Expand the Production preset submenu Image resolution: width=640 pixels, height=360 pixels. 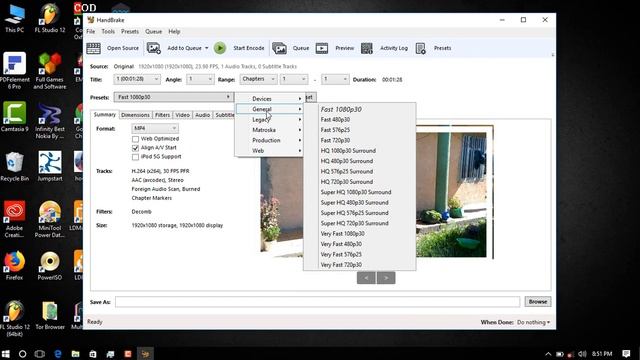(270, 140)
